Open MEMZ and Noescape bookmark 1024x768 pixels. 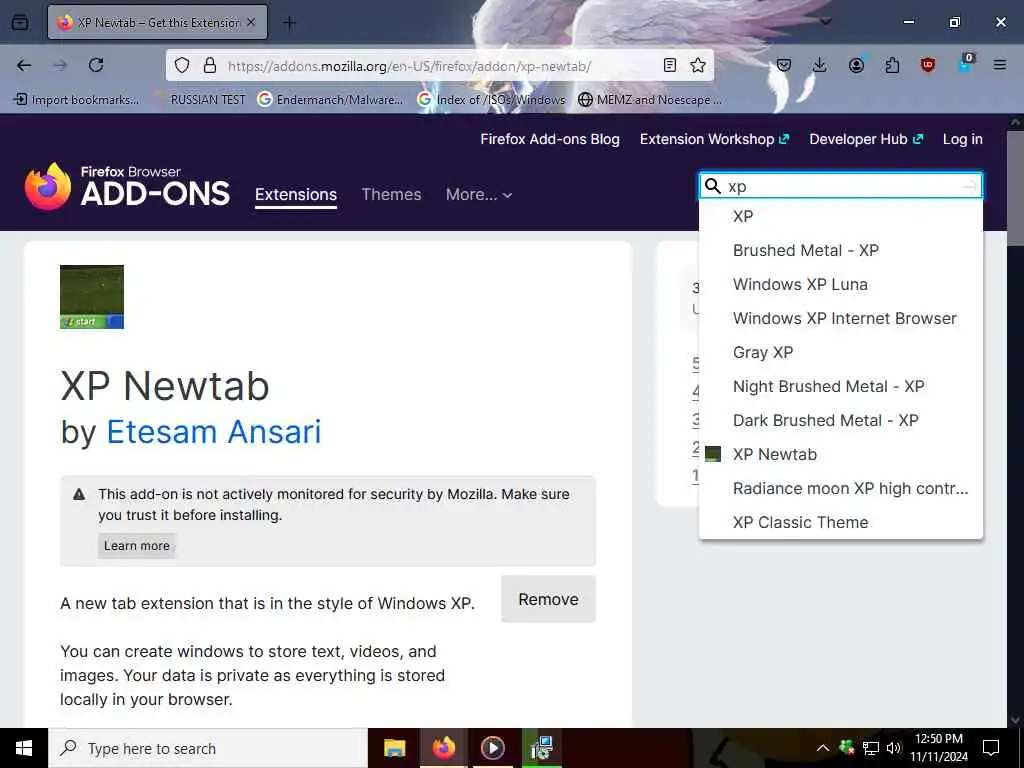650,100
